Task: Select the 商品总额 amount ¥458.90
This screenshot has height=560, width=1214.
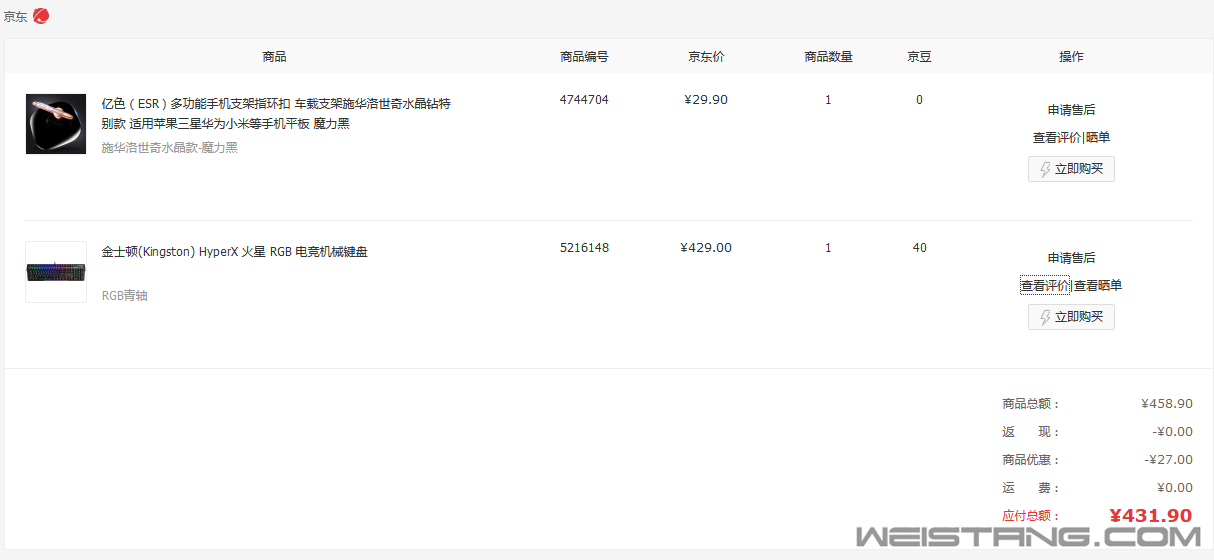Action: (x=1167, y=404)
